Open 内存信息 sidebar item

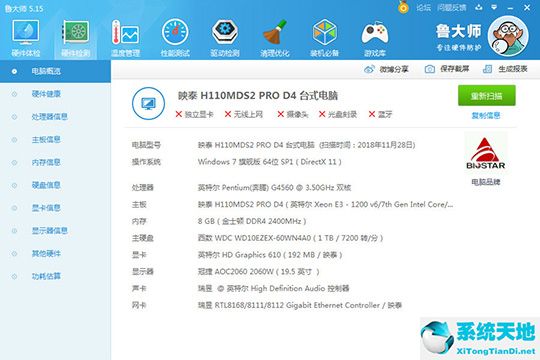tap(46, 162)
